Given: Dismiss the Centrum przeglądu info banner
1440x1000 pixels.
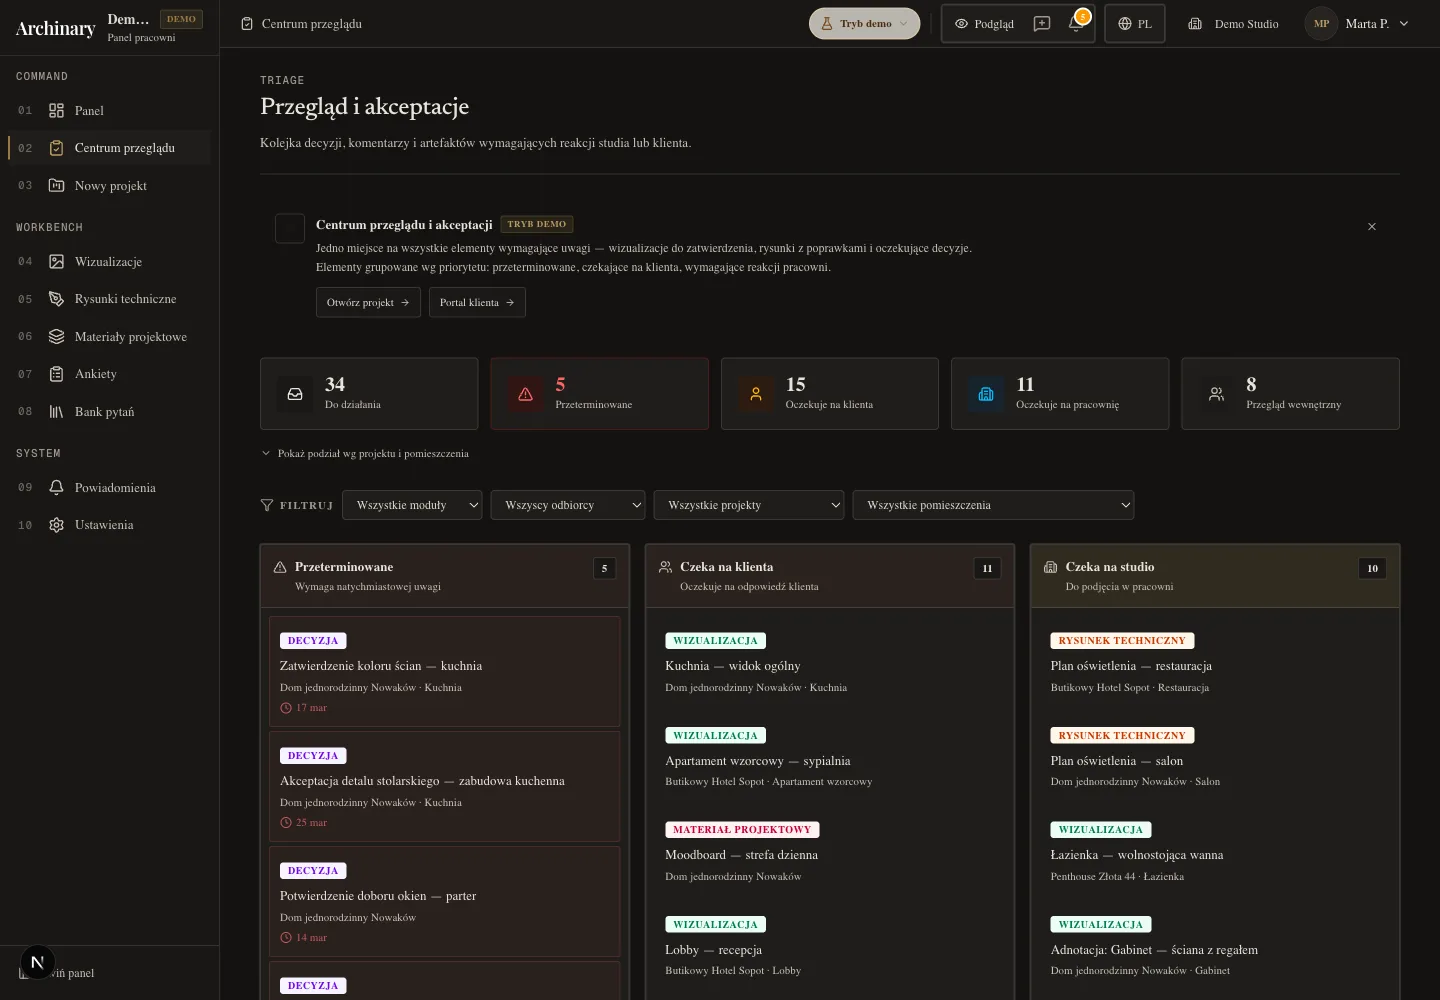Looking at the screenshot, I should click(x=1372, y=227).
